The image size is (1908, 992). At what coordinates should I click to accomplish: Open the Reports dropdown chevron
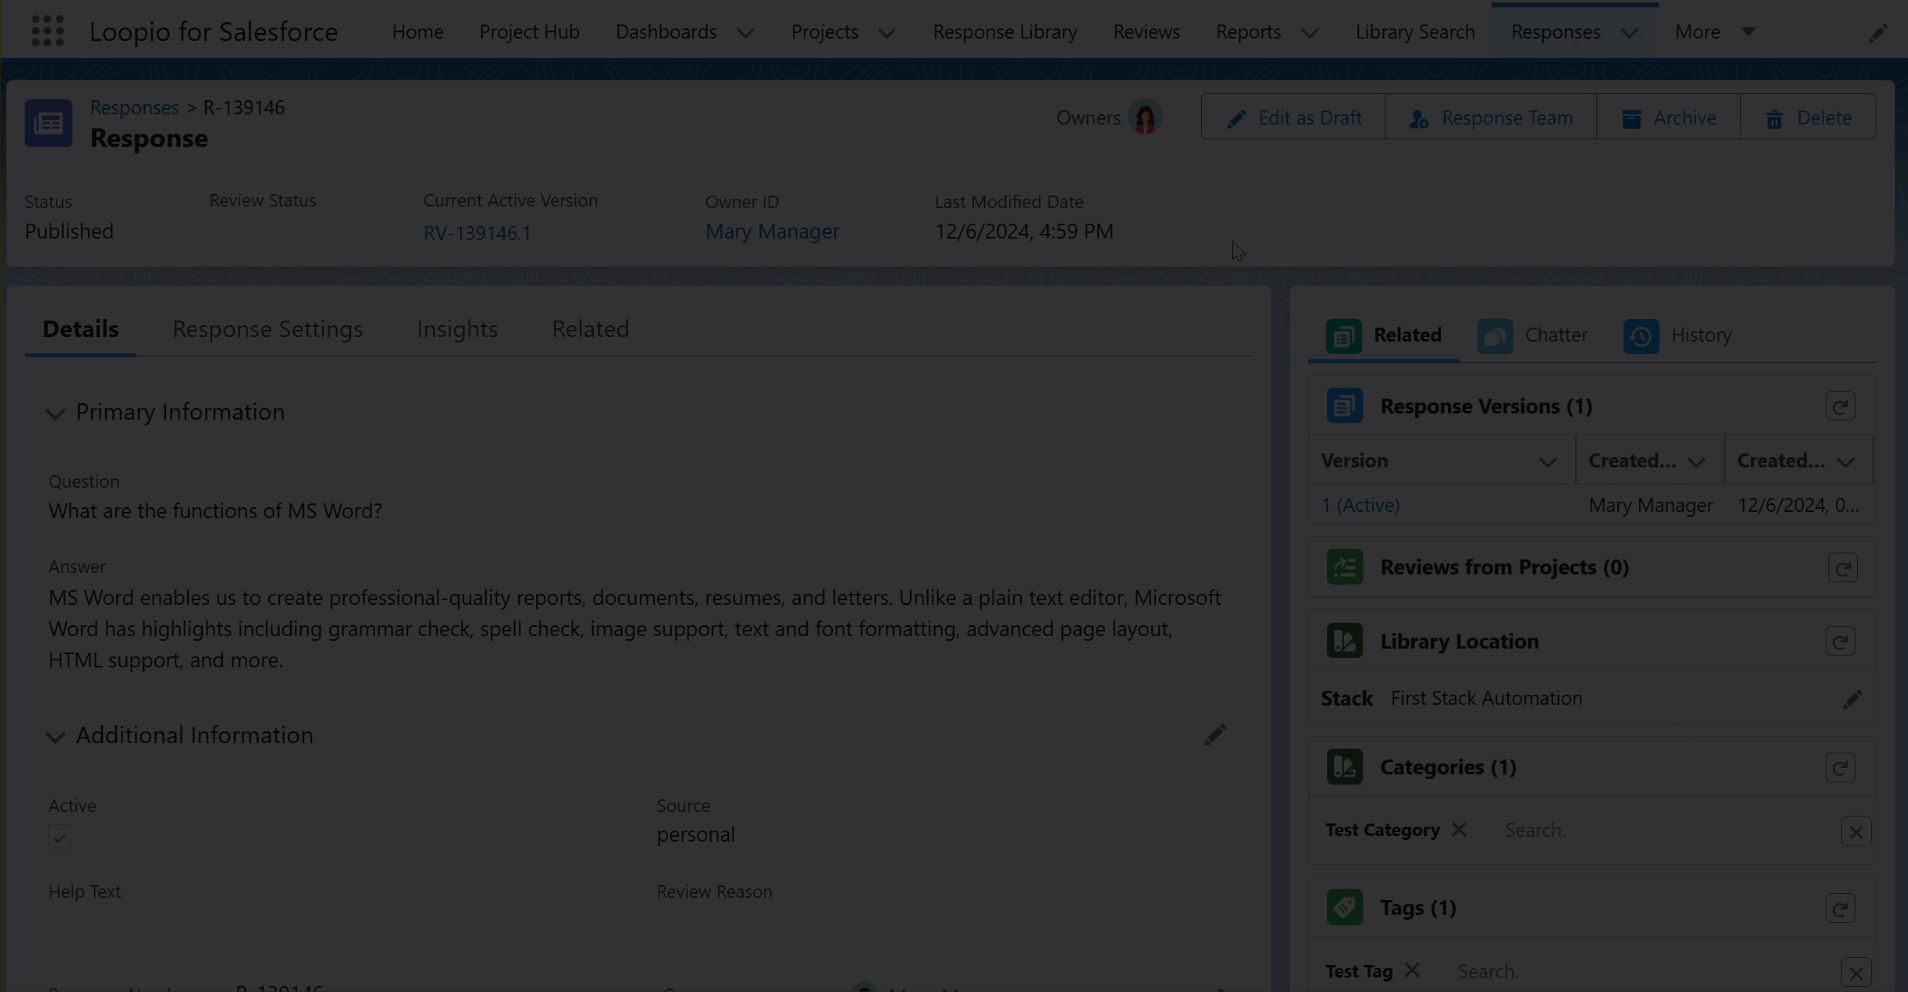coord(1309,33)
